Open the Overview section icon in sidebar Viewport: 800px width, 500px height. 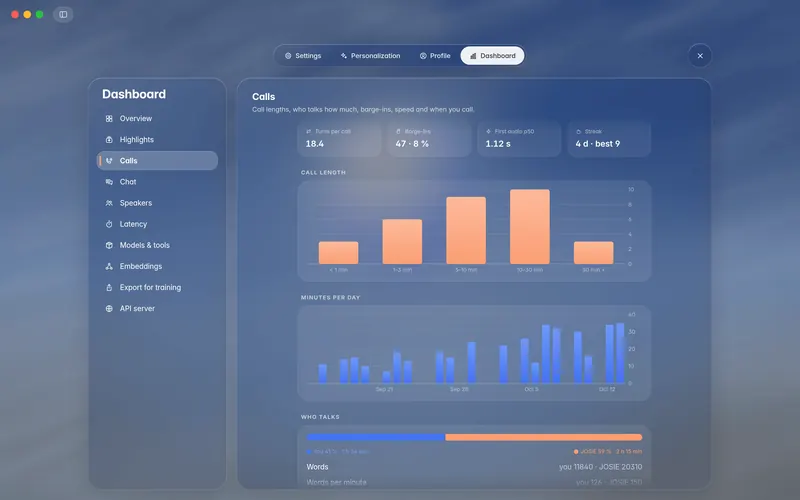pos(109,118)
